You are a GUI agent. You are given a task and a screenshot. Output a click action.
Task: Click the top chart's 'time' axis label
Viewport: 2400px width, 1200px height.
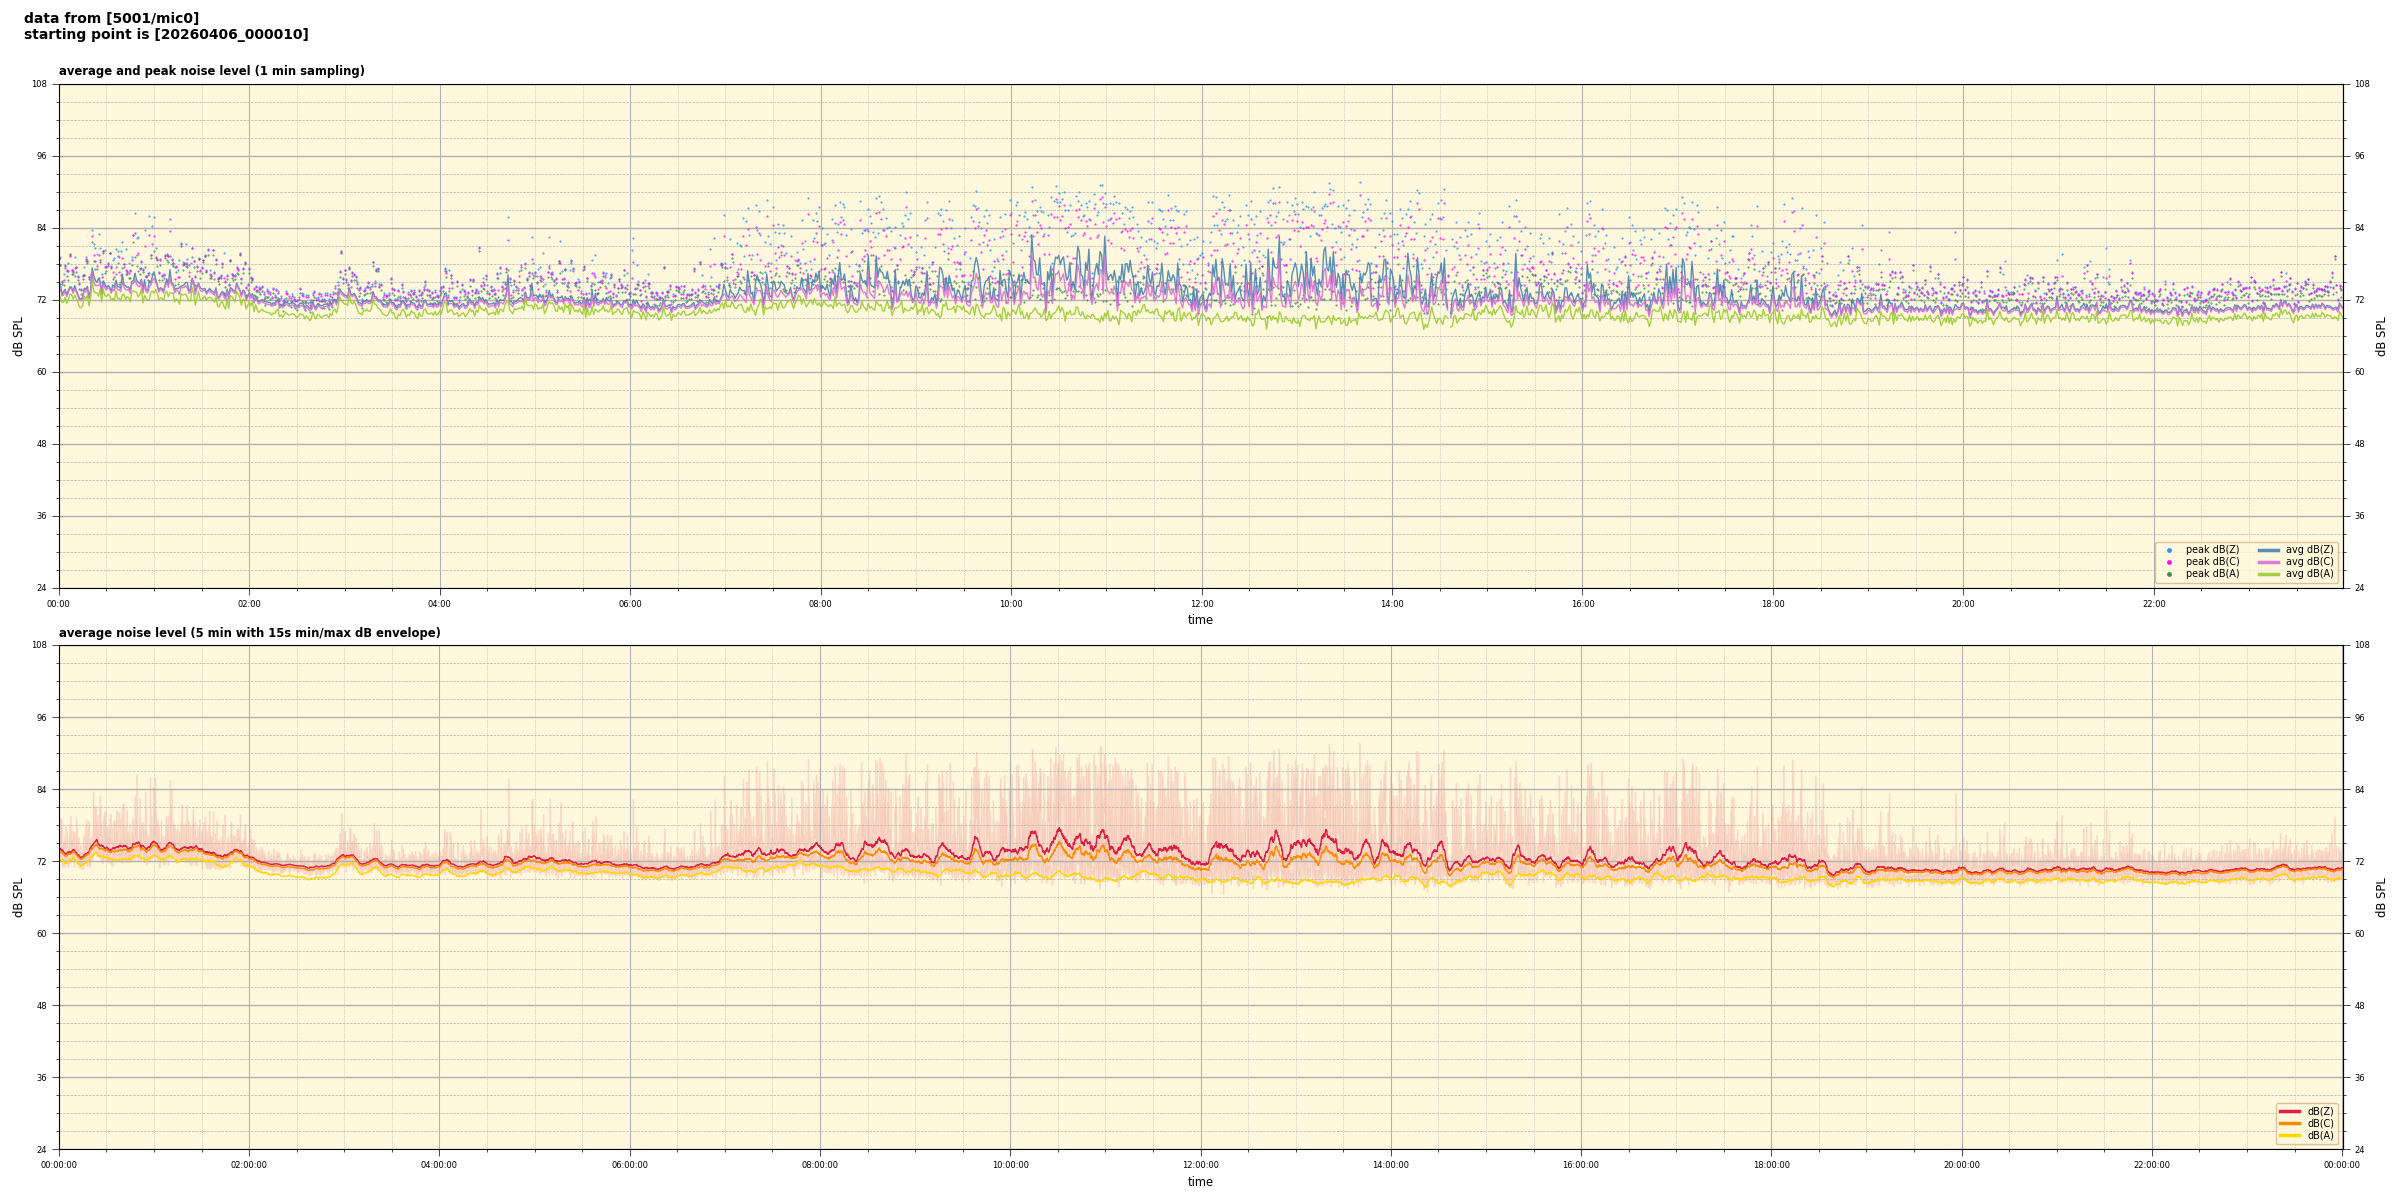pyautogui.click(x=1200, y=620)
